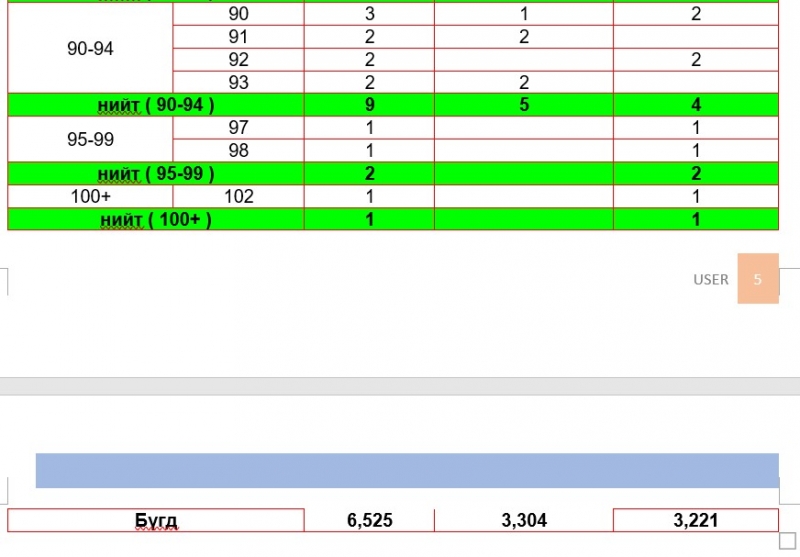The width and height of the screenshot is (800, 557).
Task: Click total value 9 in 90-94 subtotal row
Action: (x=369, y=105)
